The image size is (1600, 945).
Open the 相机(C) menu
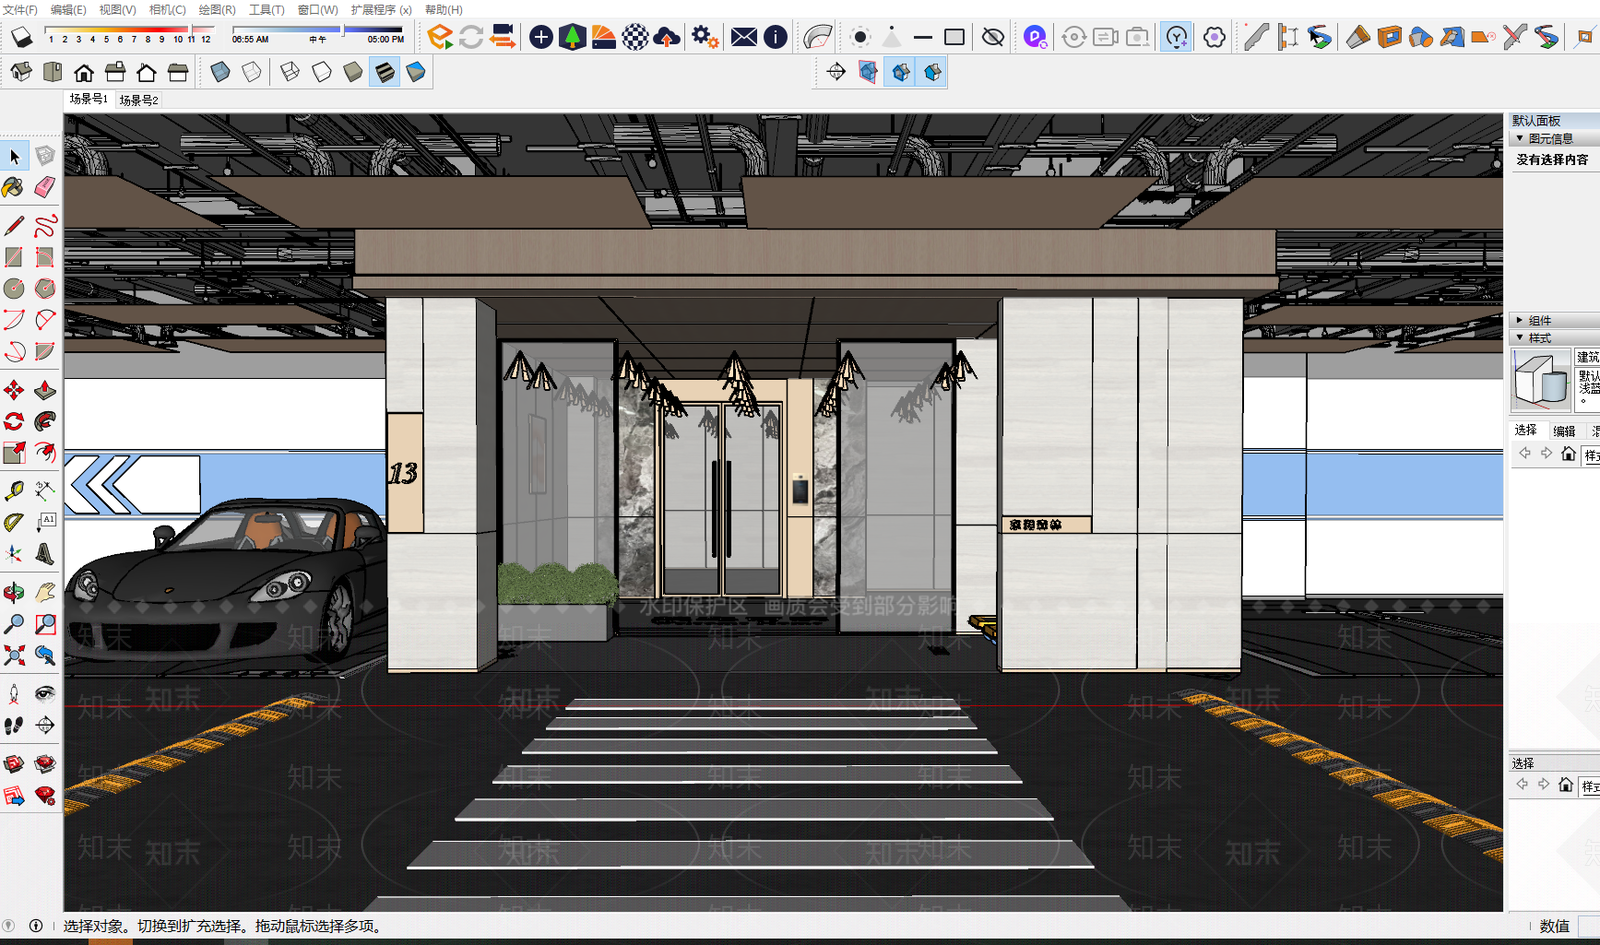tap(167, 10)
